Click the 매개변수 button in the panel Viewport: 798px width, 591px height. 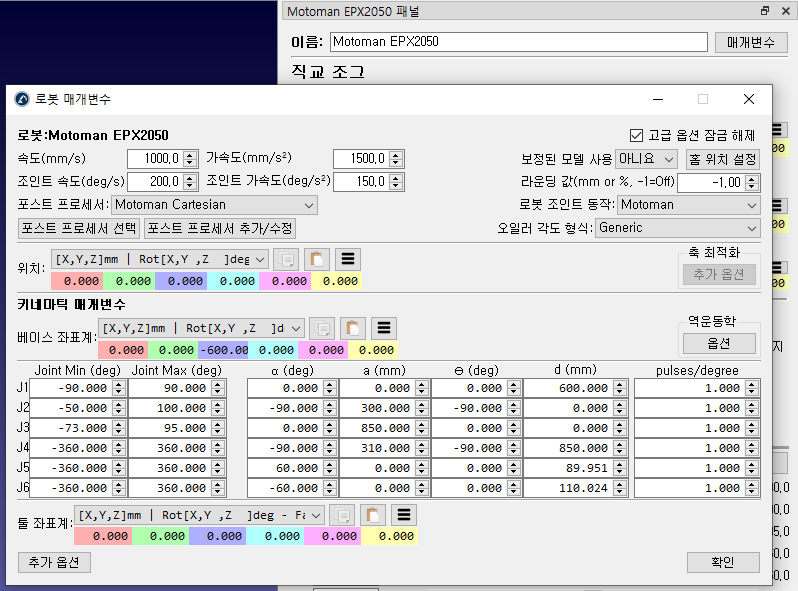click(x=751, y=42)
